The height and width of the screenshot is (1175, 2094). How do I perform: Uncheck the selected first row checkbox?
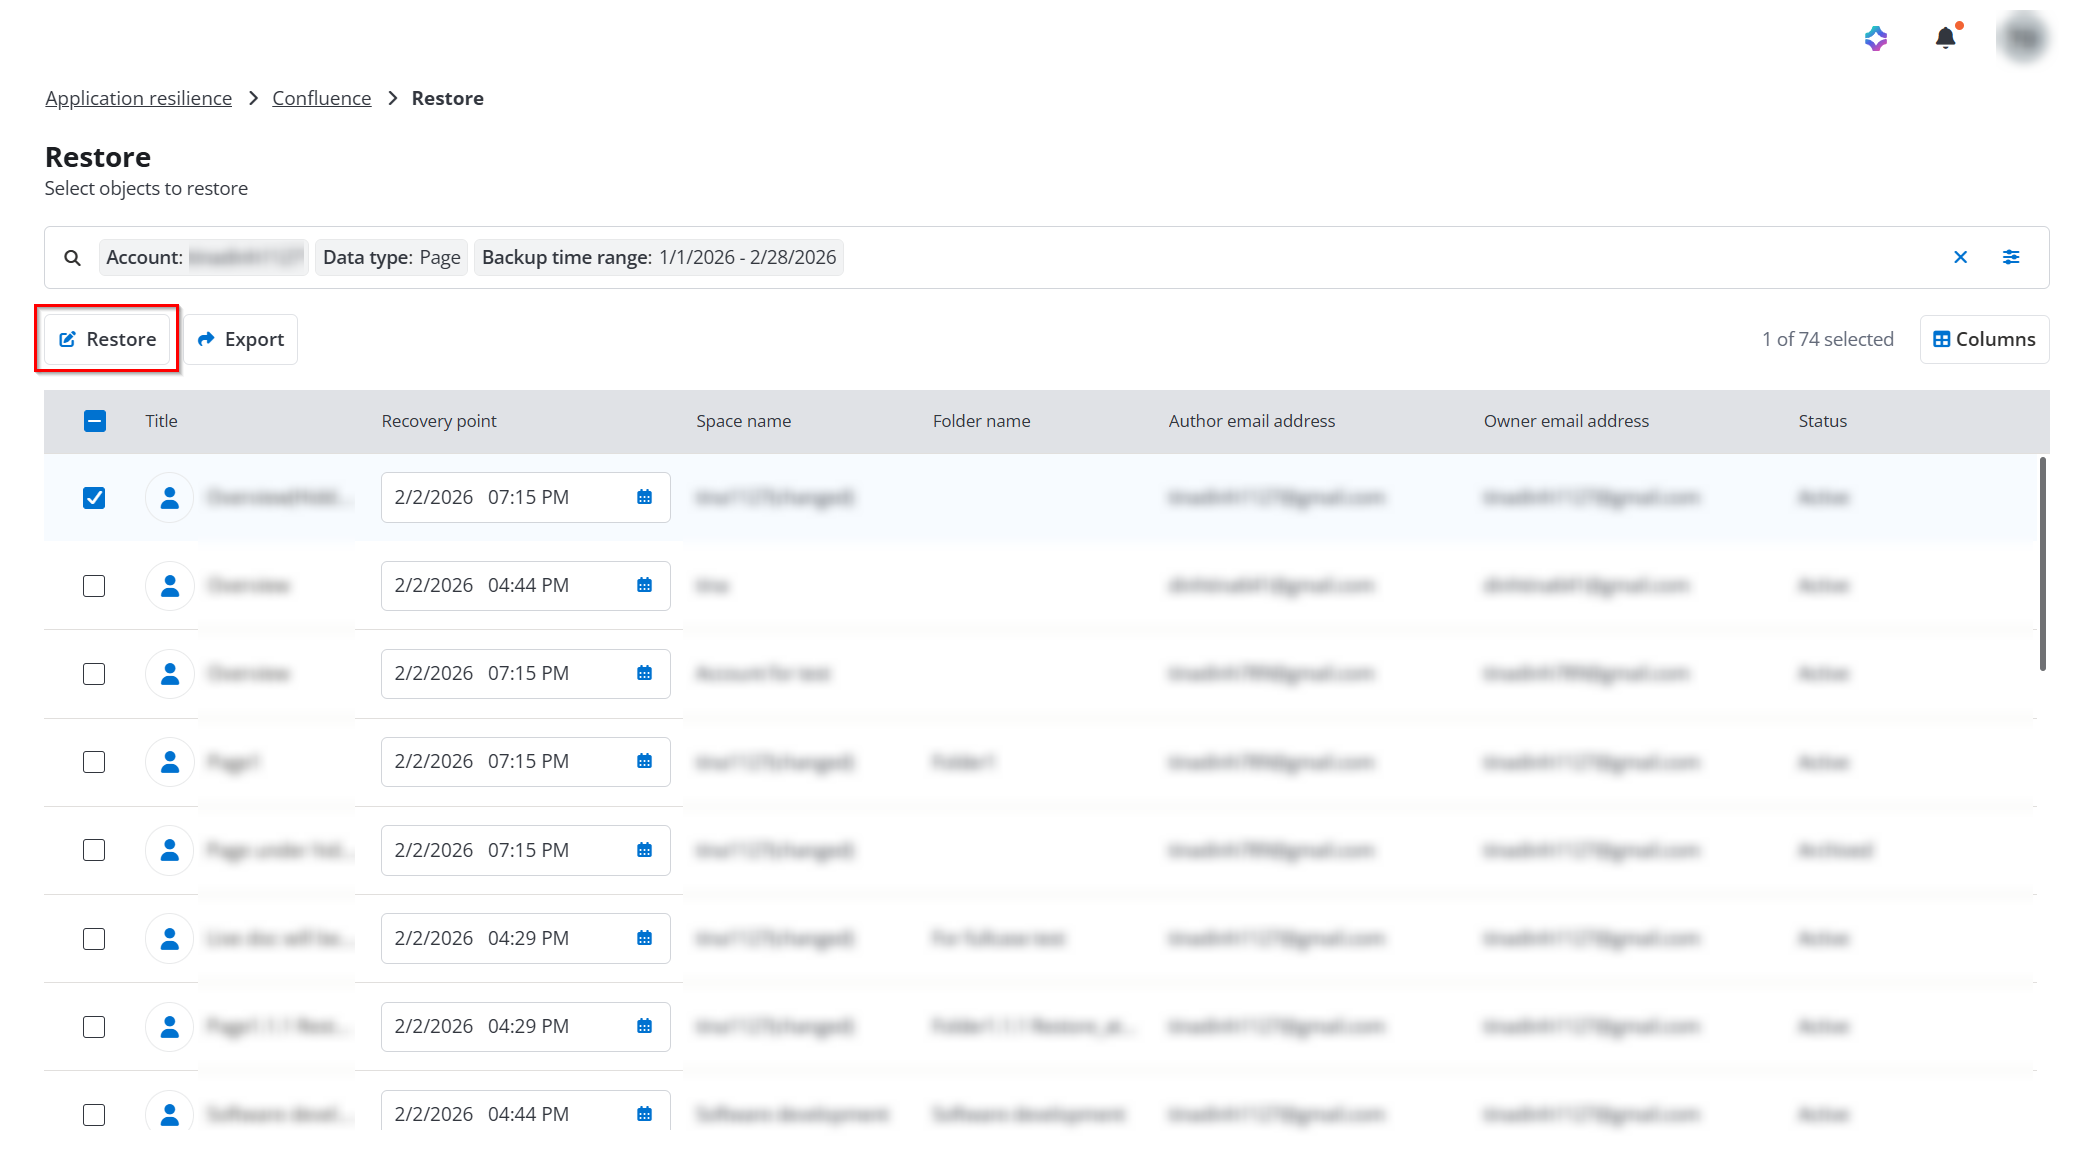coord(94,497)
